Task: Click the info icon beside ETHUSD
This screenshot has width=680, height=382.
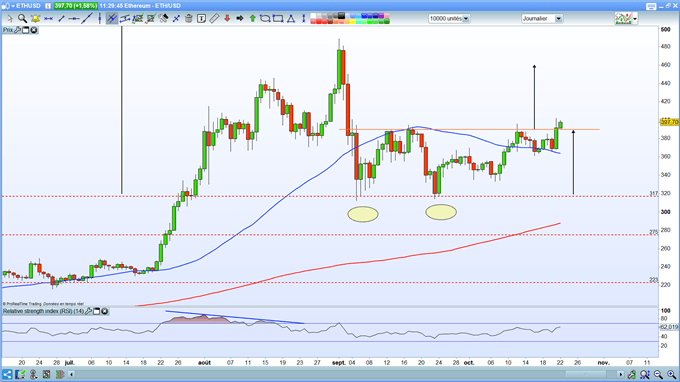Action: tap(48, 6)
